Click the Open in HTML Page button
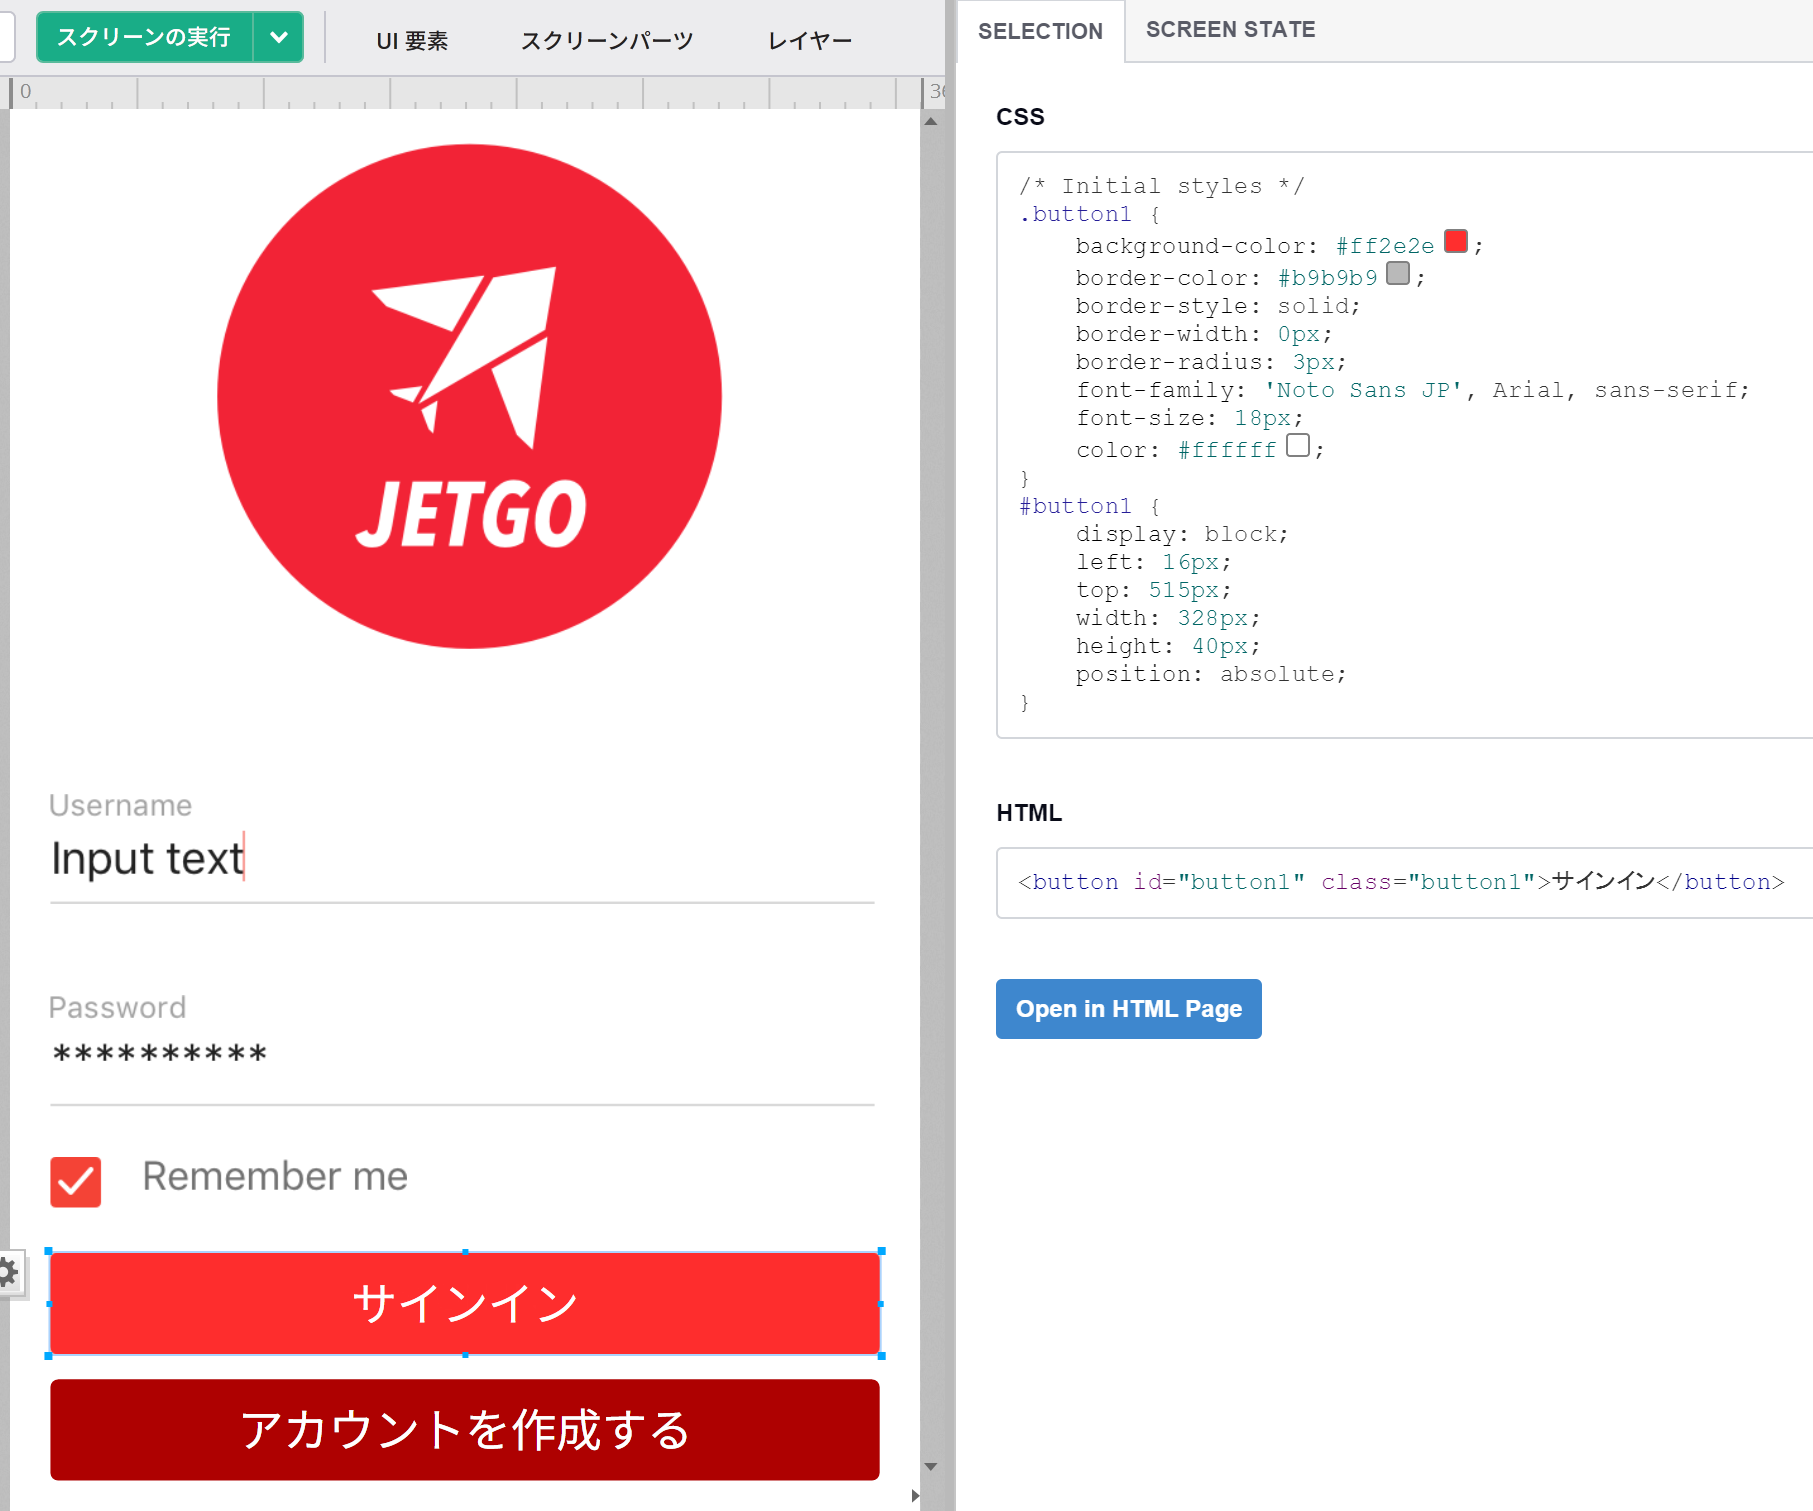Screen dimensions: 1813x1511 1128,1009
